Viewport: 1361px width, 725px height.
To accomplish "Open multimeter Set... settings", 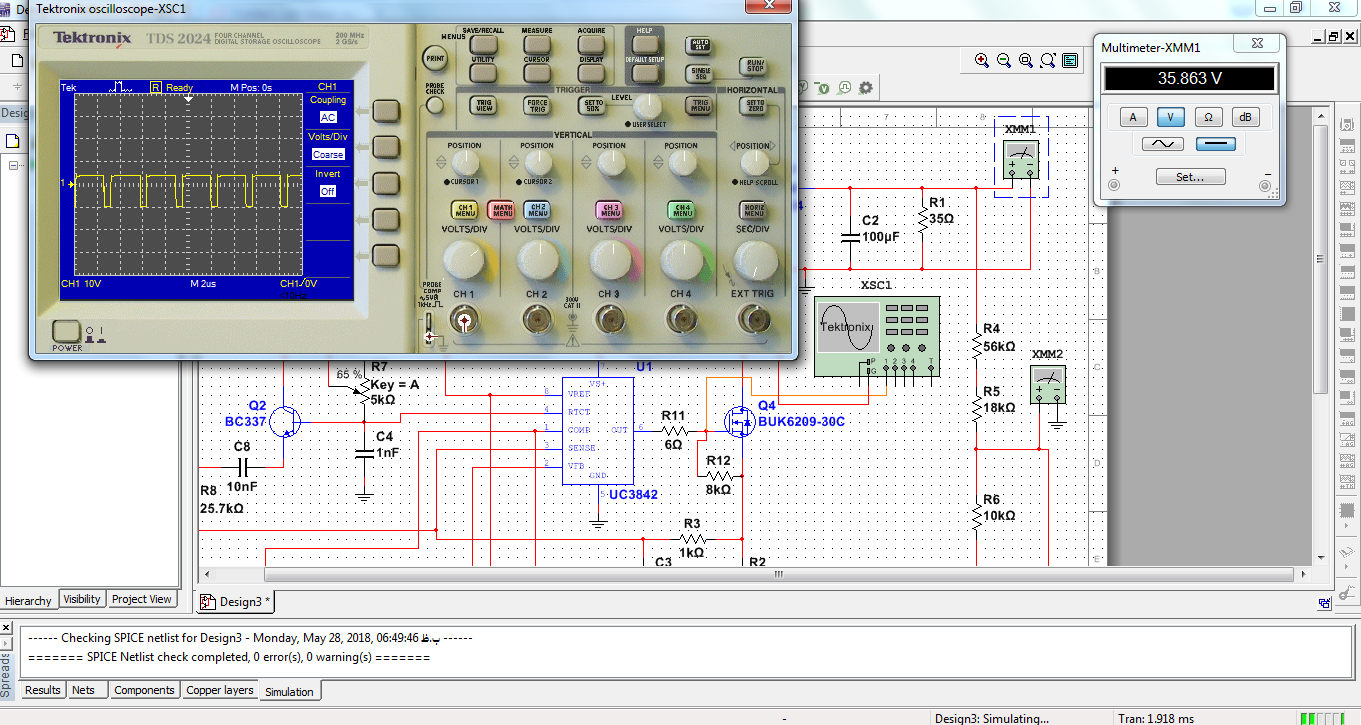I will [1190, 177].
